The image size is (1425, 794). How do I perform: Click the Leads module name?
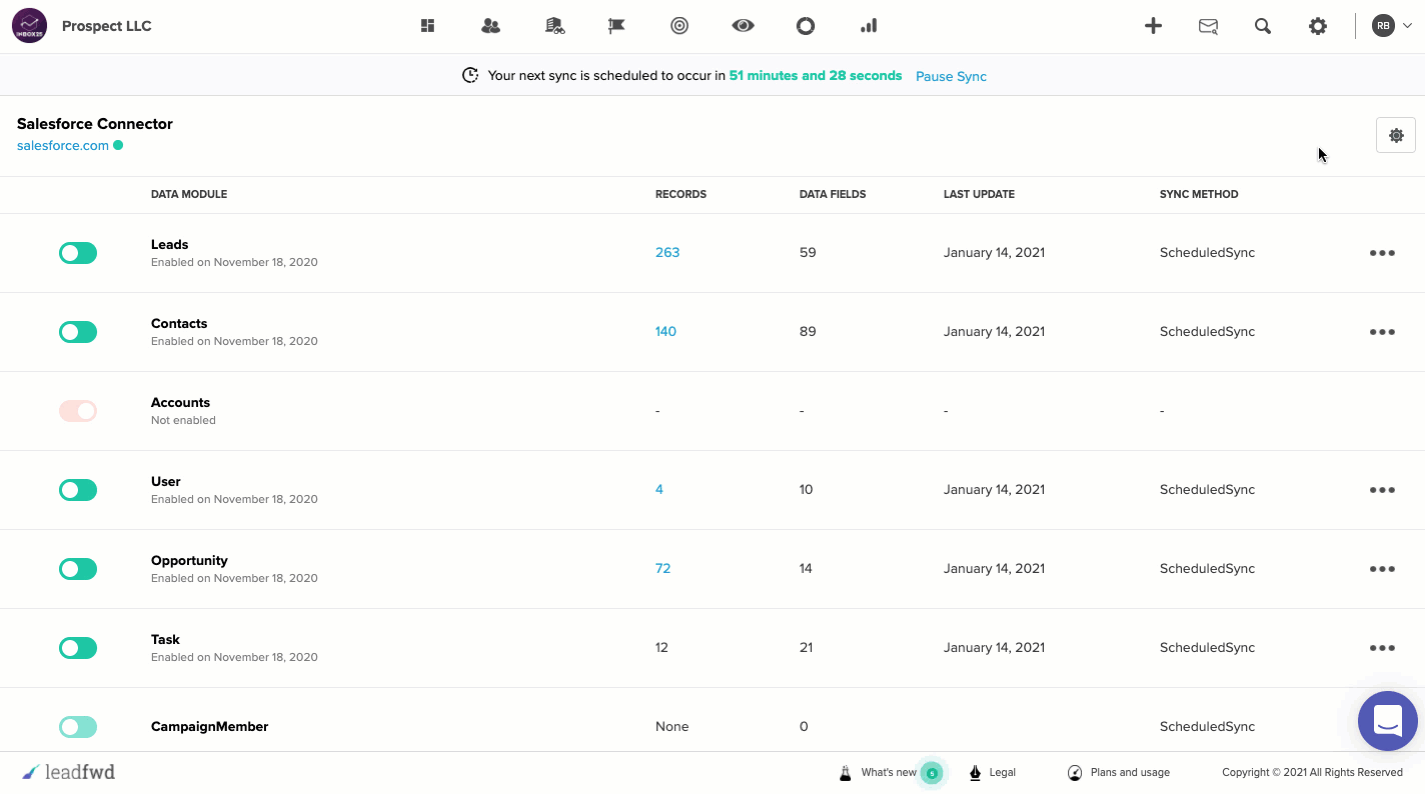pyautogui.click(x=170, y=244)
